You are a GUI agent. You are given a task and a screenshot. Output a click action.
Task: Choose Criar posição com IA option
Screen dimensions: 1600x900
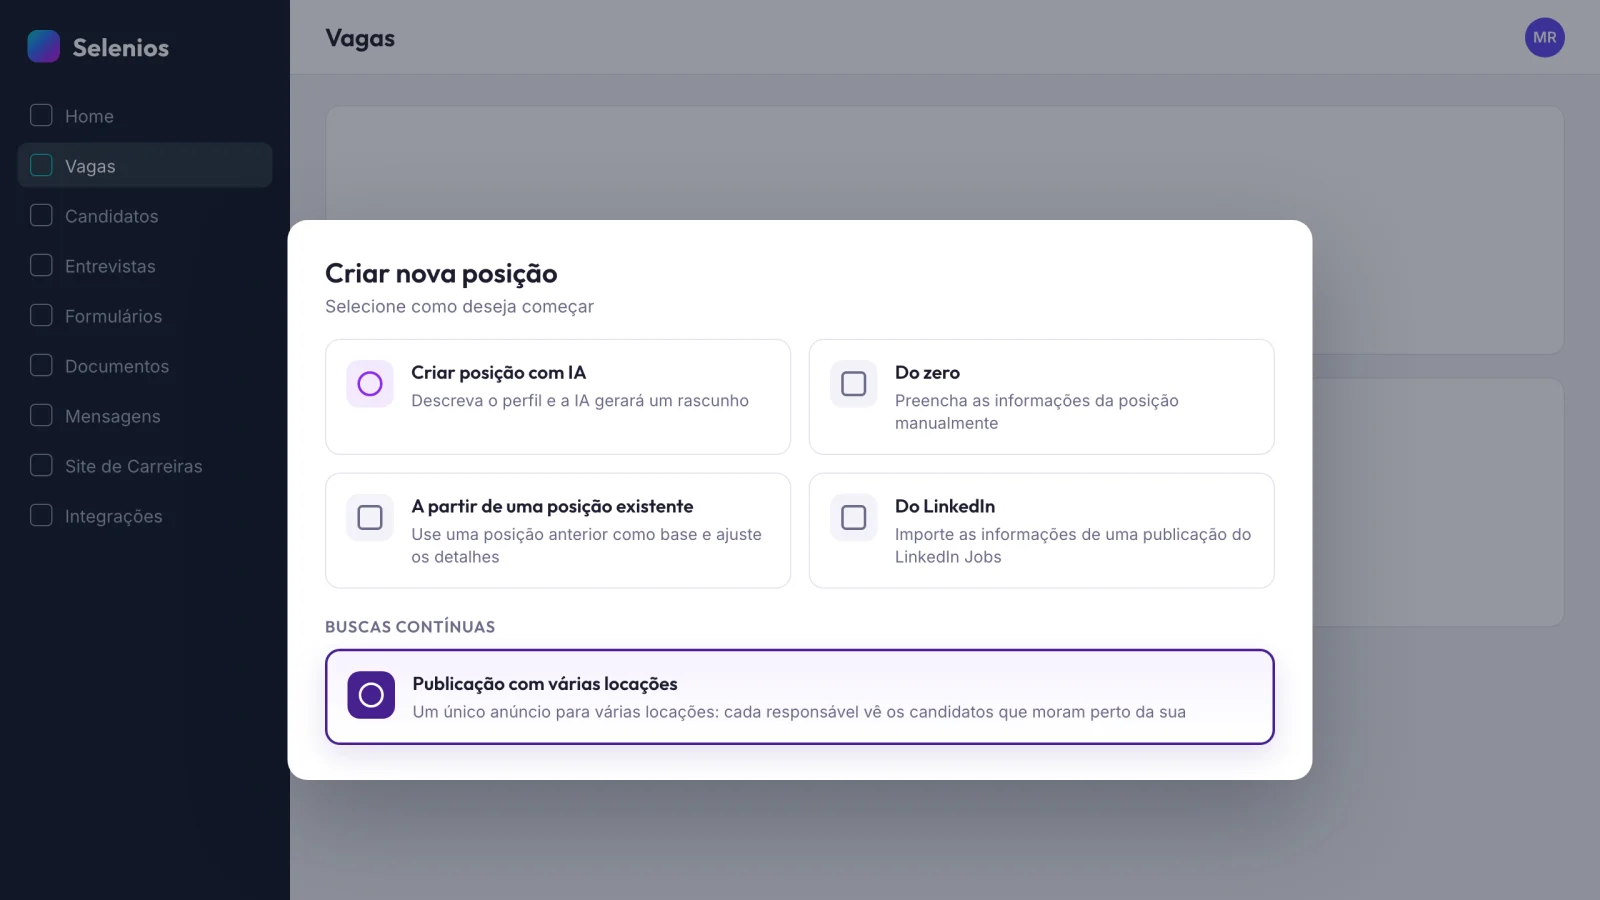(558, 397)
